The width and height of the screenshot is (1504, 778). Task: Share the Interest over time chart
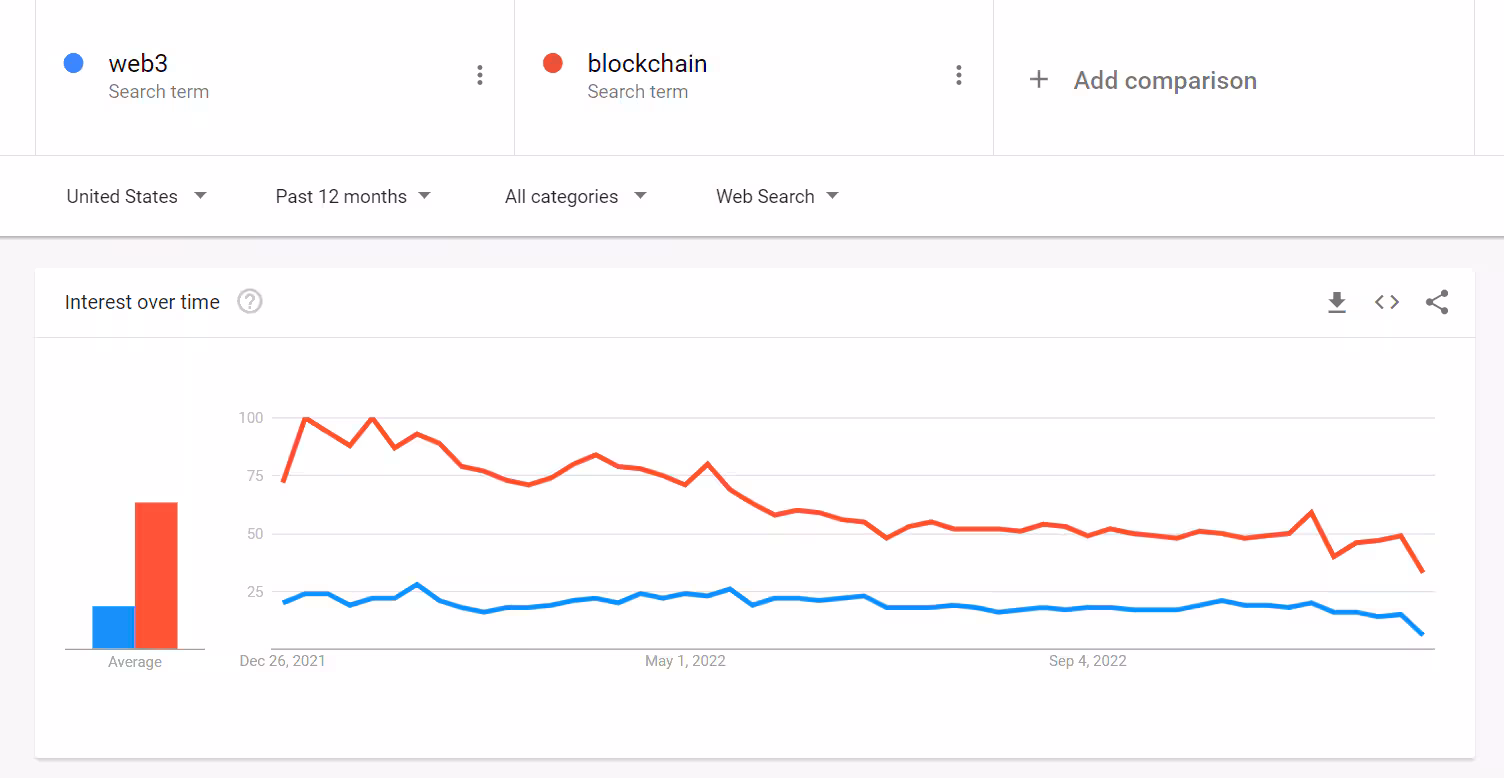pos(1437,302)
